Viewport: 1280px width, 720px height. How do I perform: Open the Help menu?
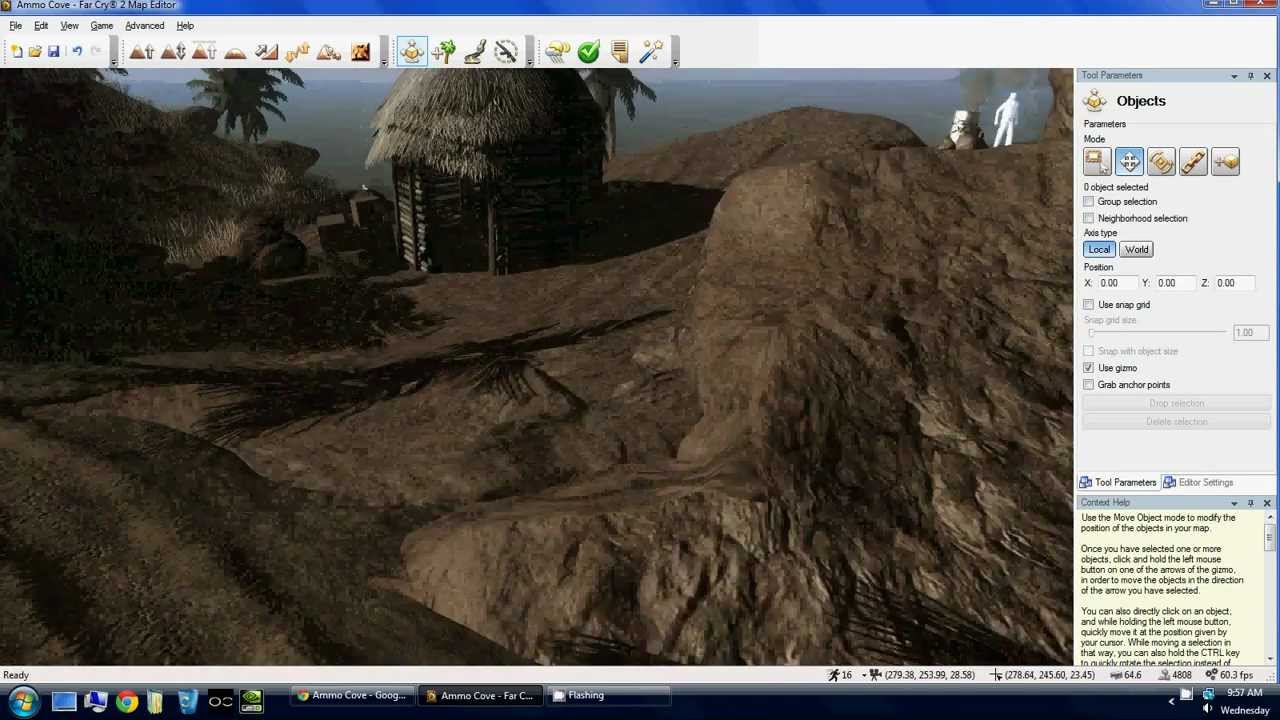click(185, 25)
